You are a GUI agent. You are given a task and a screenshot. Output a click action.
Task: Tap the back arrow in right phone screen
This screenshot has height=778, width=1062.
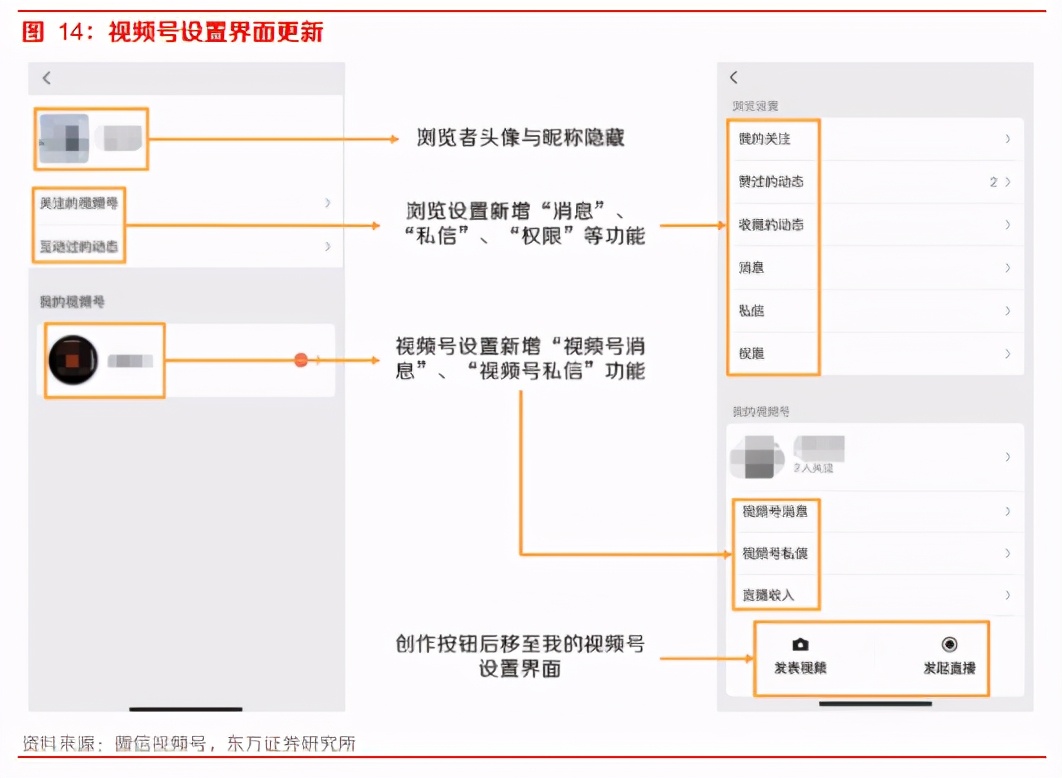click(x=734, y=77)
